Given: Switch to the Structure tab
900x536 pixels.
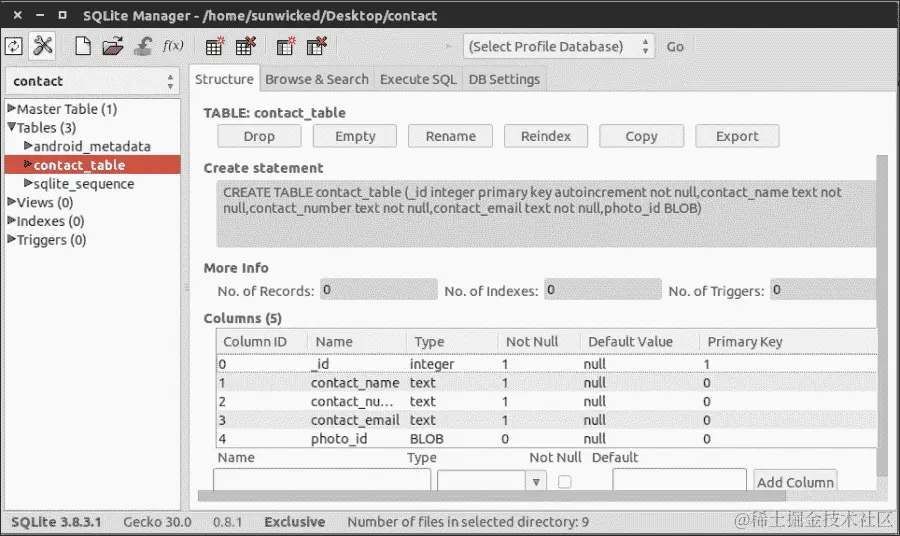Looking at the screenshot, I should tap(224, 79).
